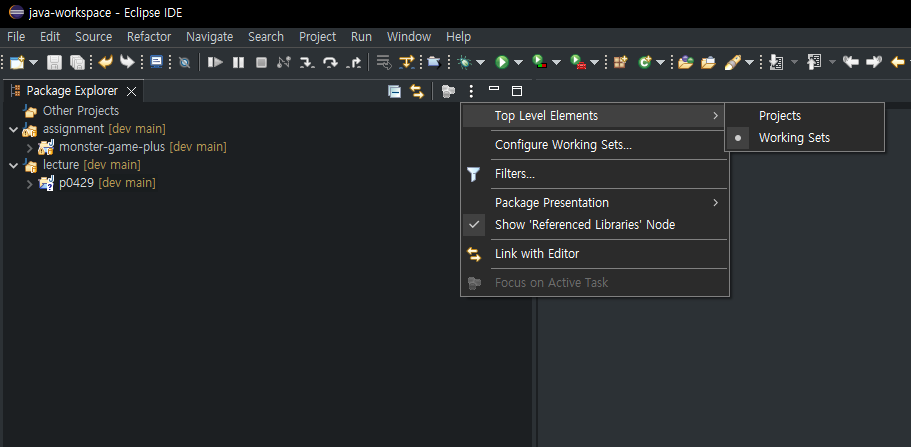Image resolution: width=911 pixels, height=447 pixels.
Task: Click the yellow Back navigation arrow
Action: click(x=898, y=62)
